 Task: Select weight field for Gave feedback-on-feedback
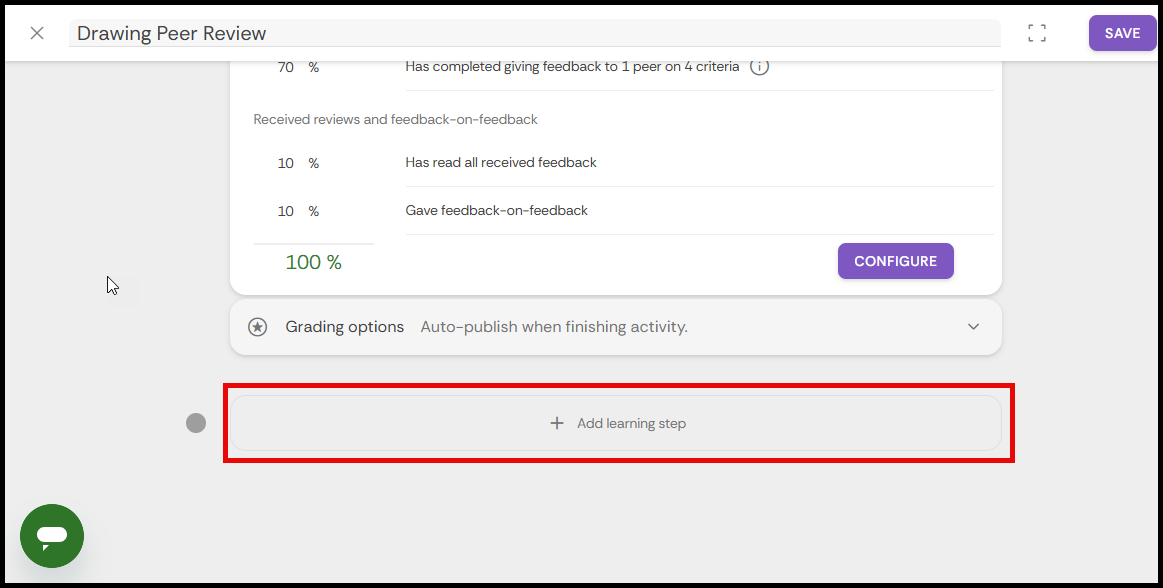click(286, 211)
